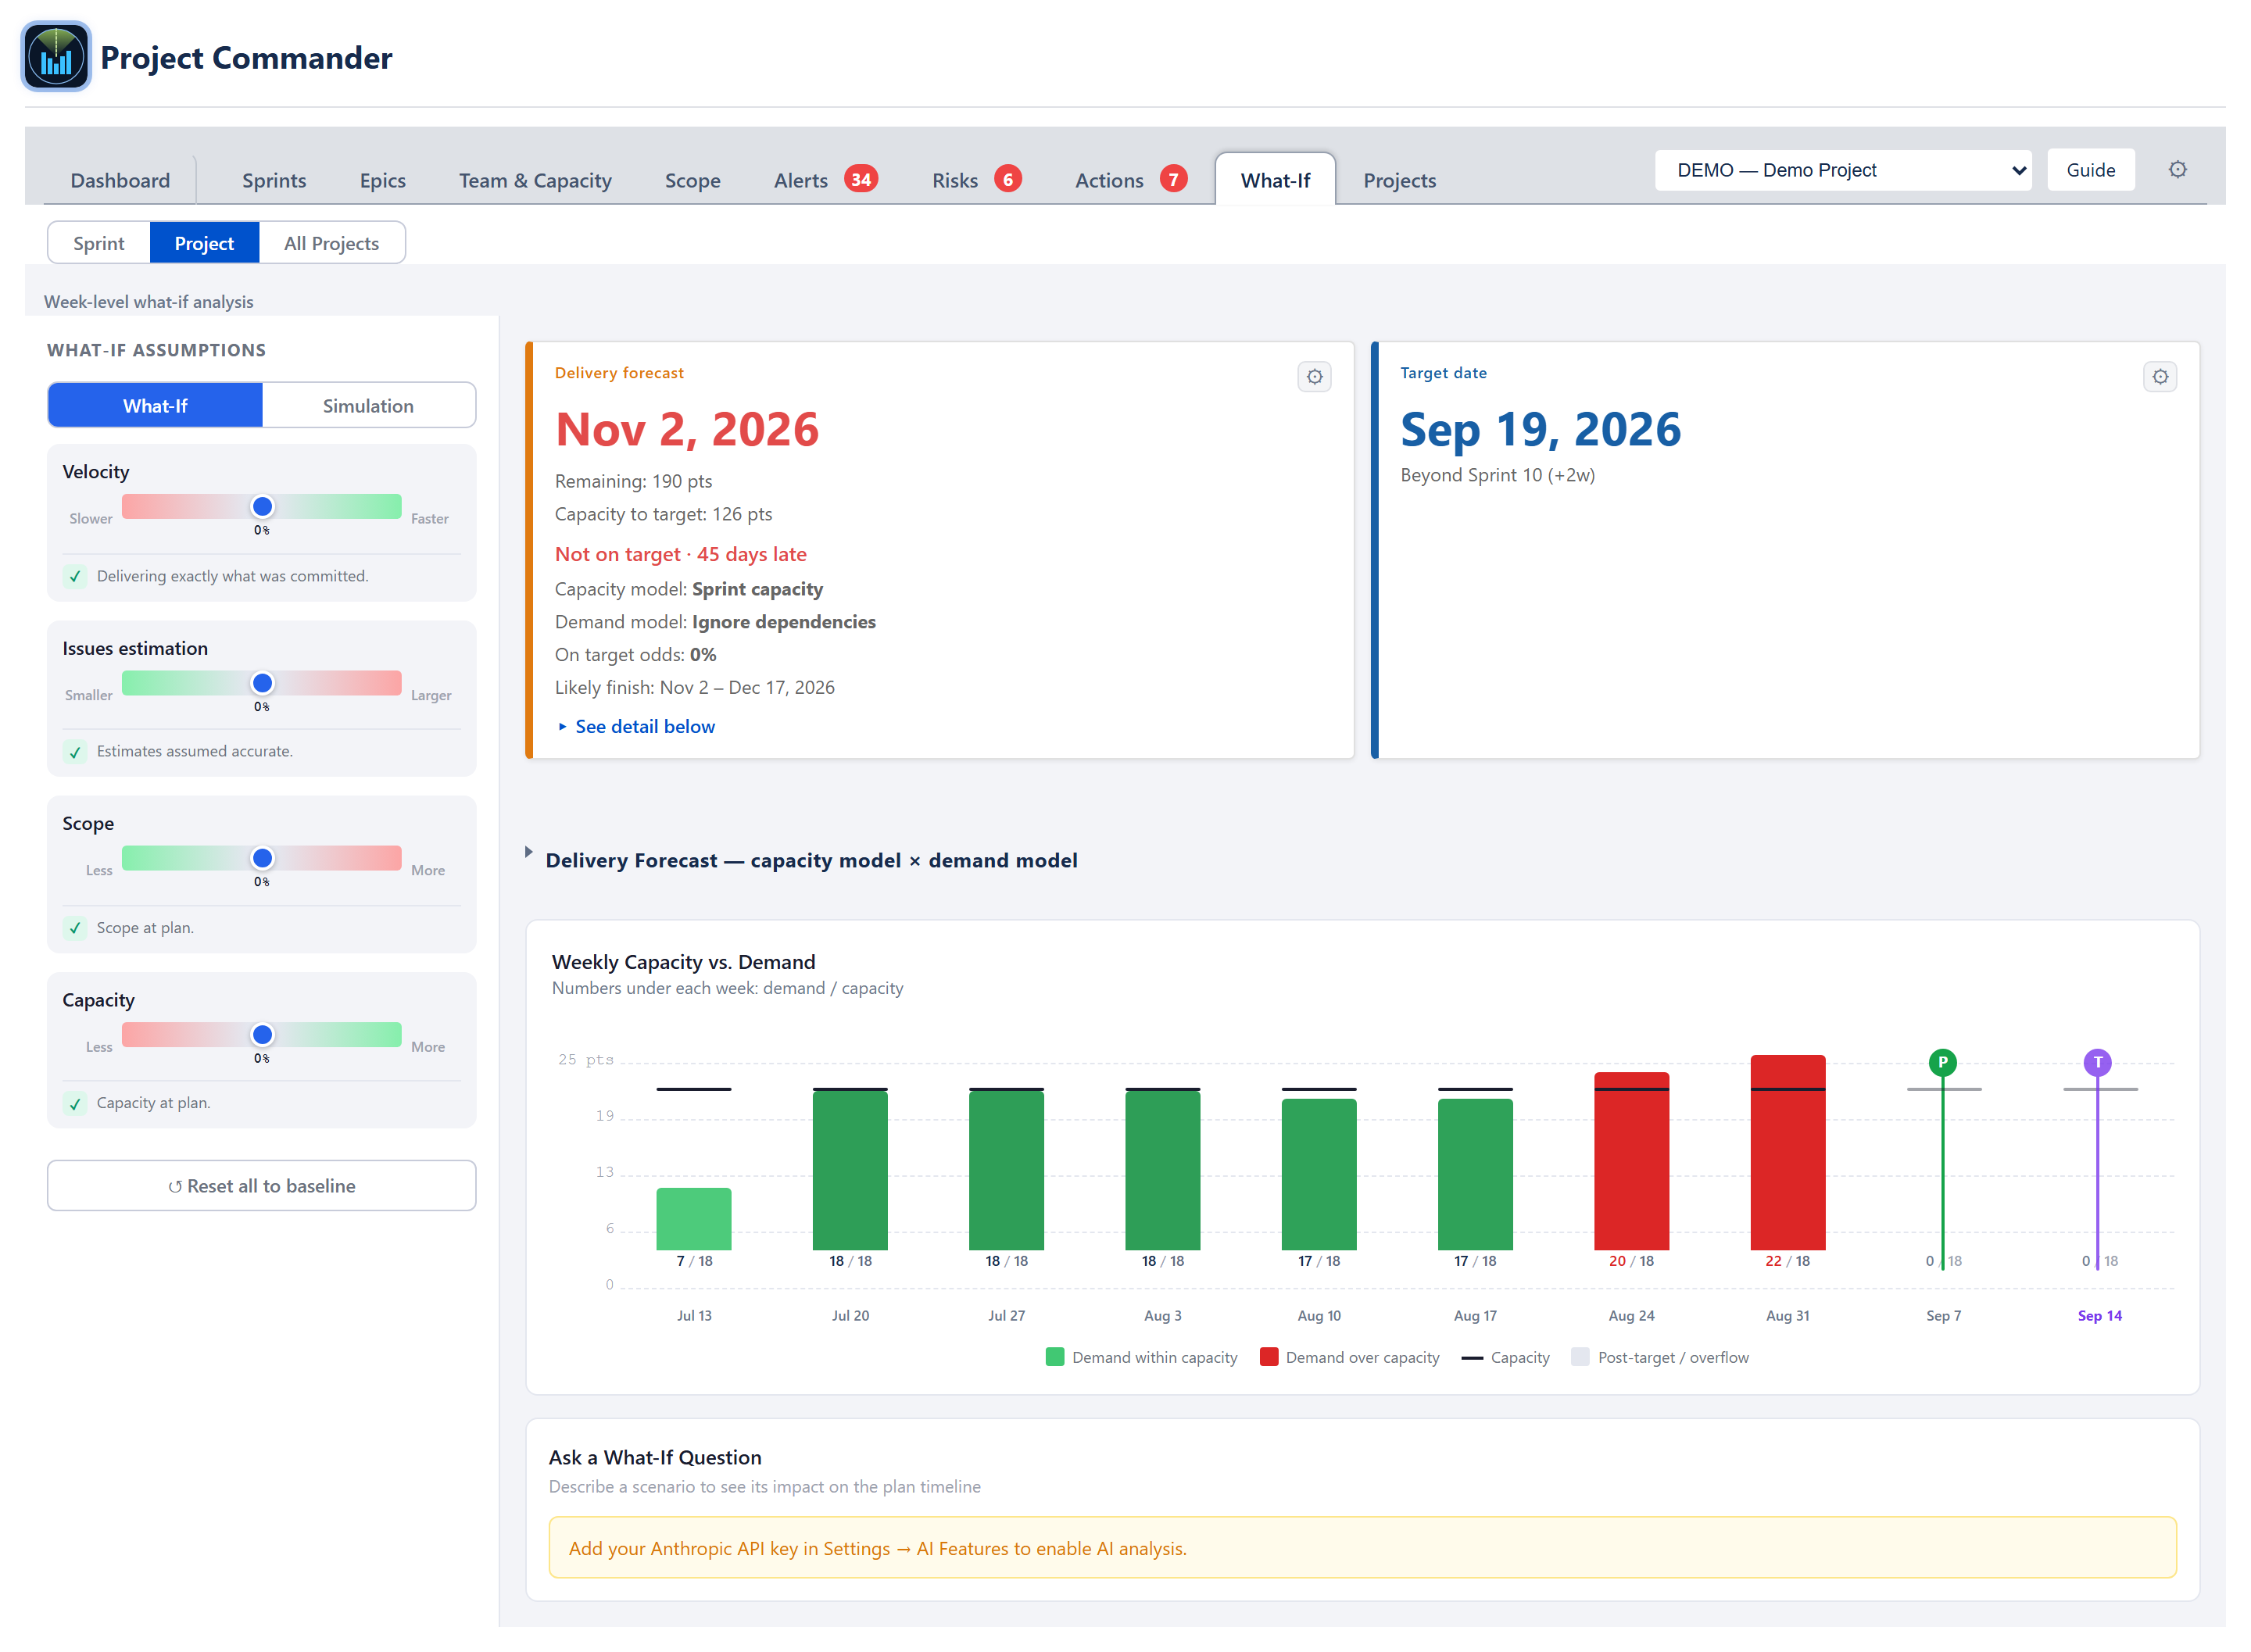Select the What-If mode toggle
The image size is (2251, 1652).
(155, 406)
